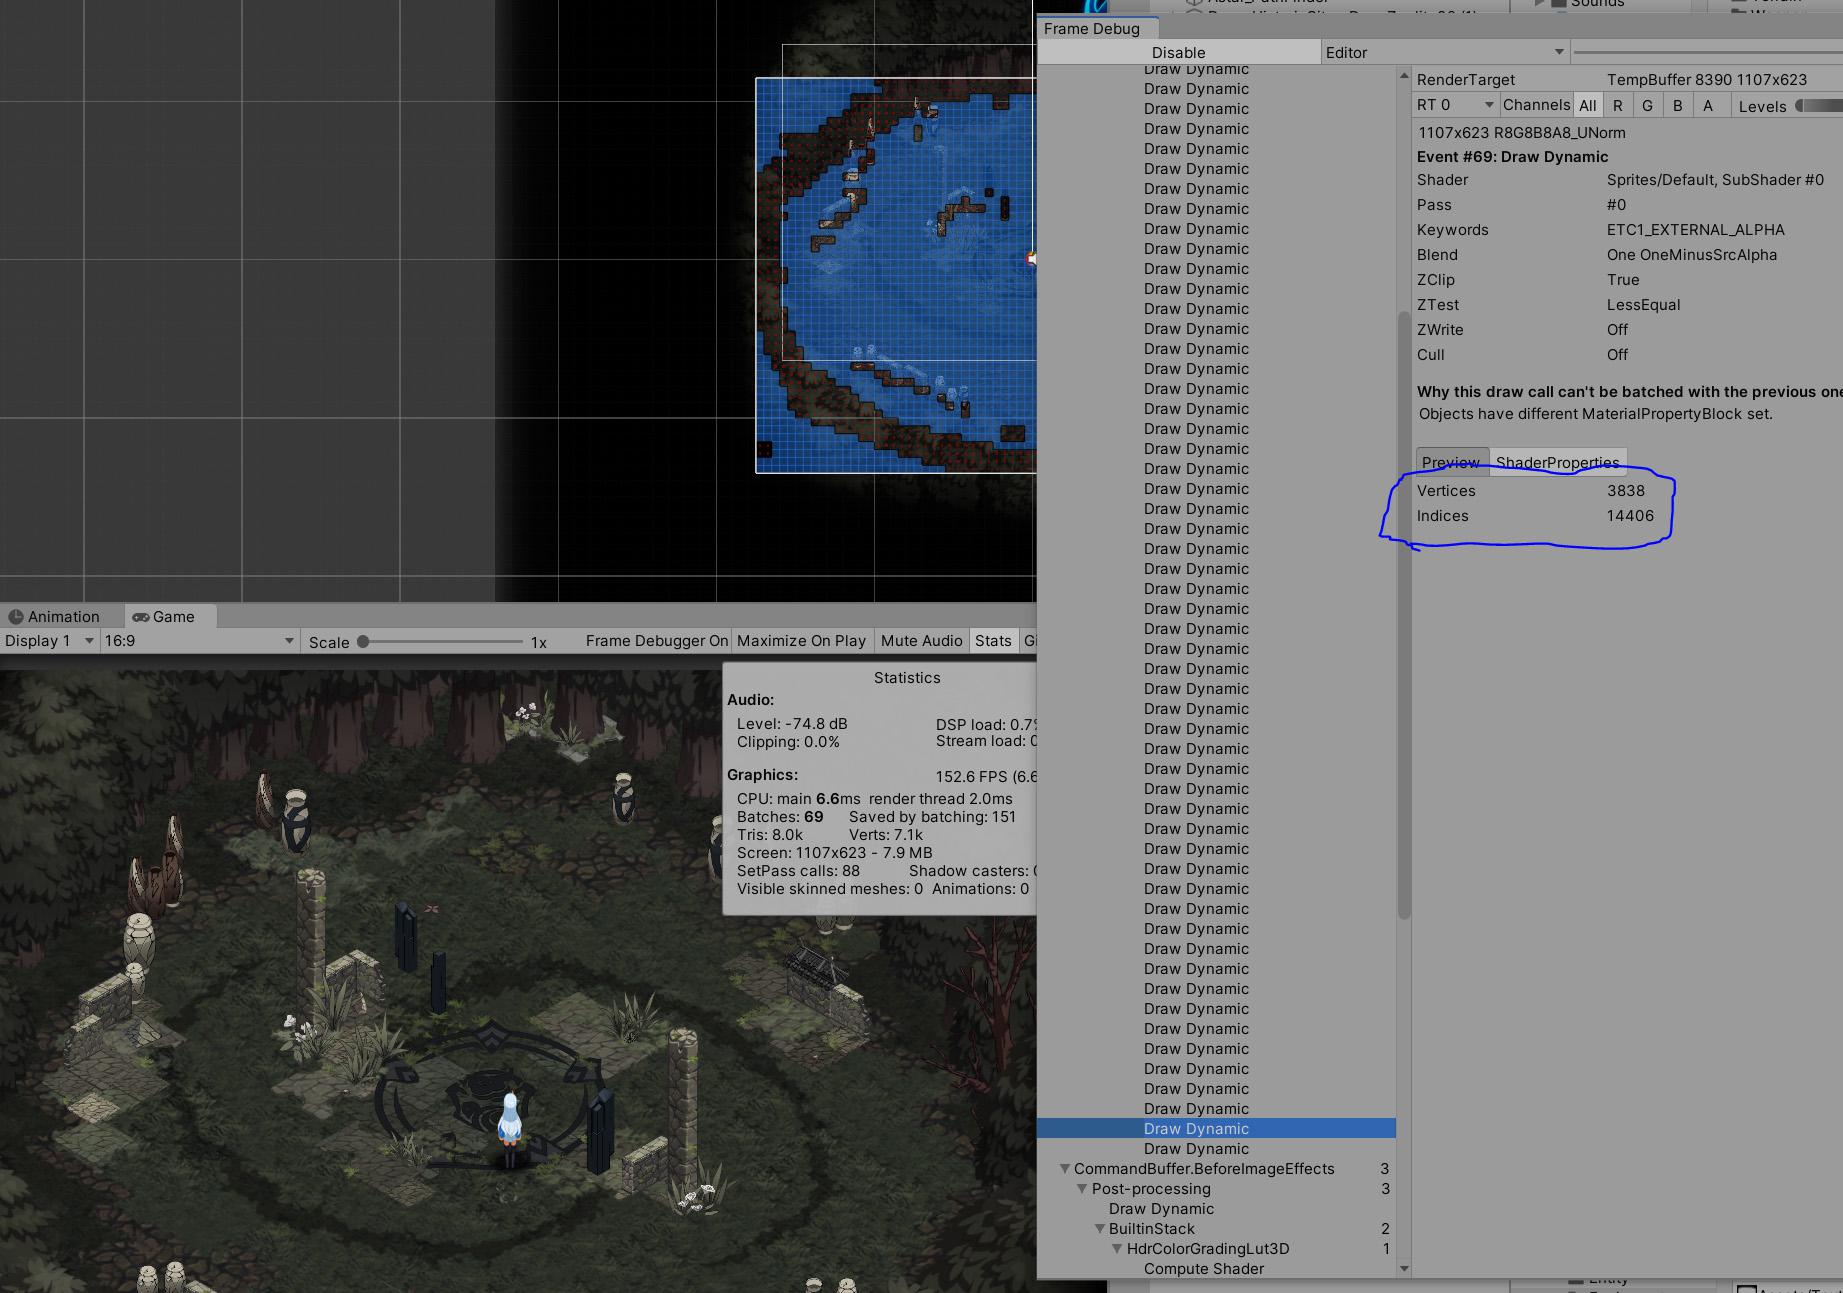Open the 16:9 aspect ratio dropdown
The width and height of the screenshot is (1843, 1293).
tap(199, 641)
